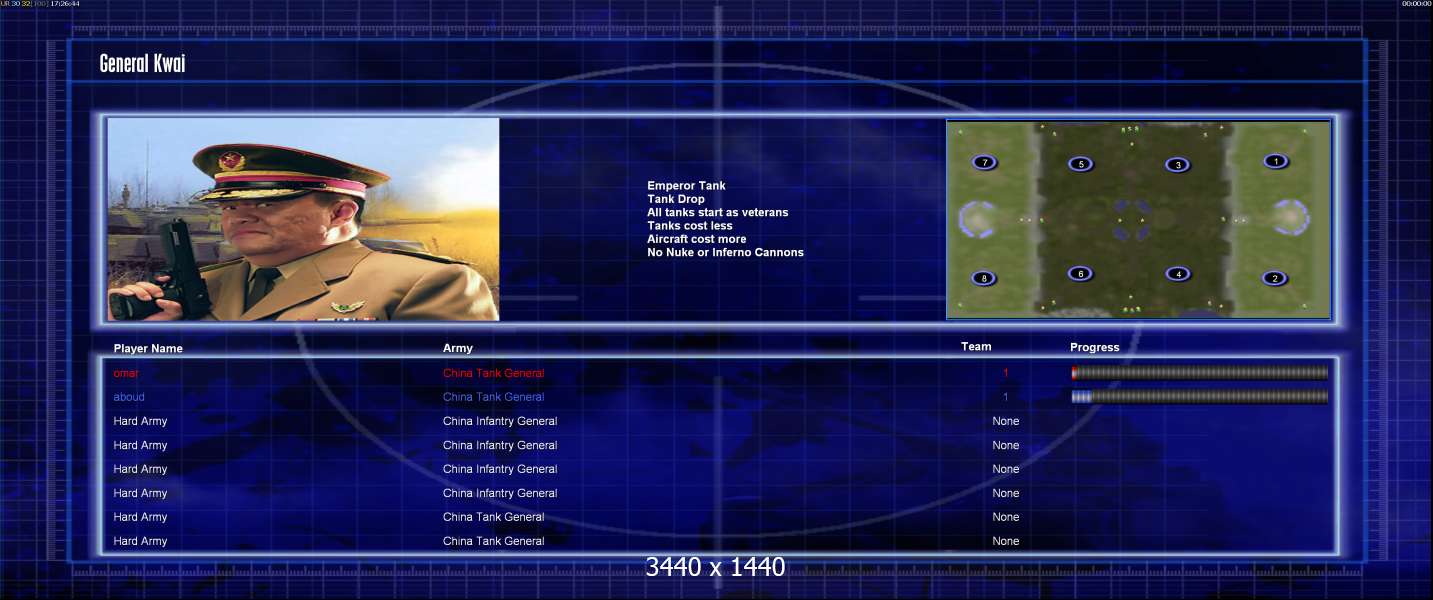Click General Kwai's portrait image

303,219
